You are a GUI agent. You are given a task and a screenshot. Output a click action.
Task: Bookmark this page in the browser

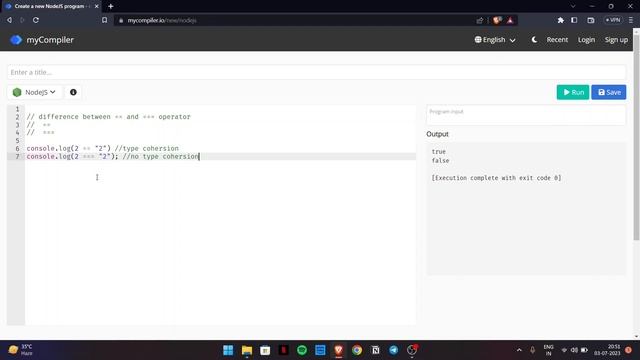click(104, 20)
